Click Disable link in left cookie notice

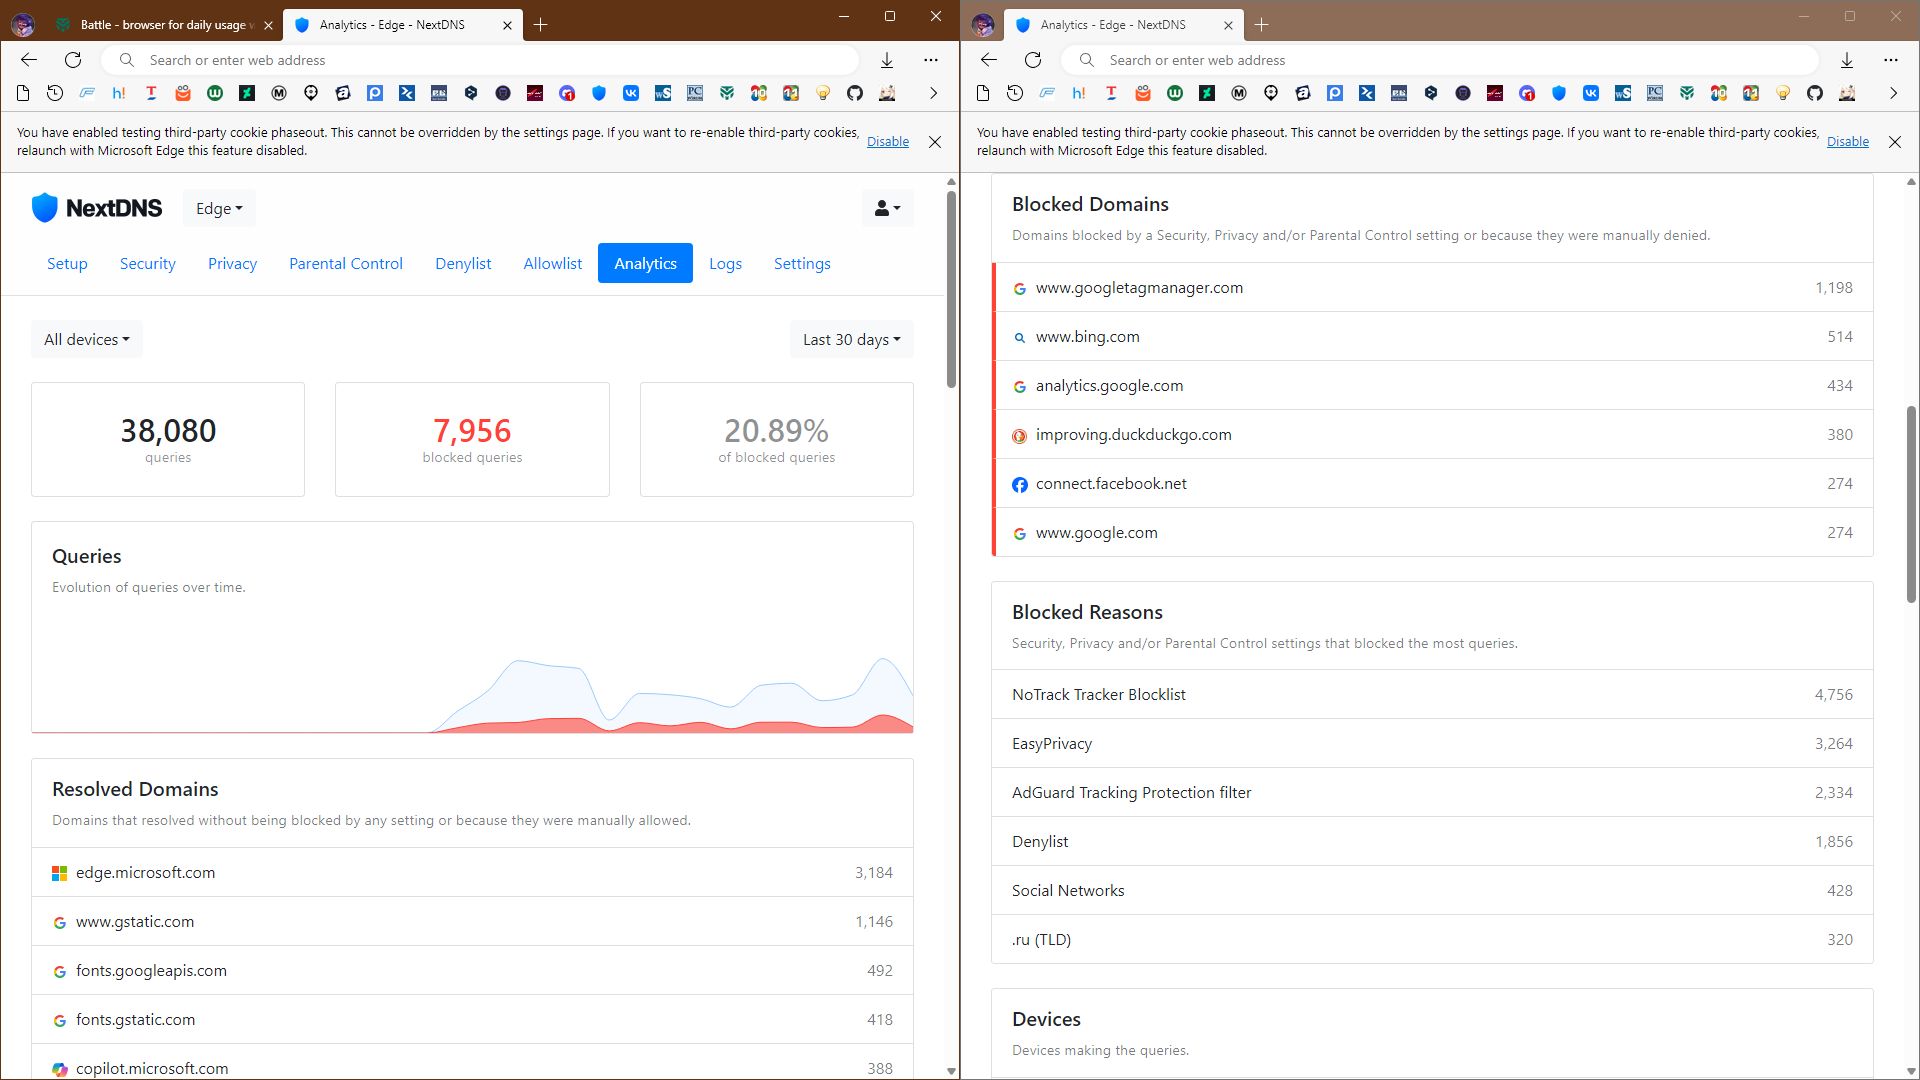[887, 142]
